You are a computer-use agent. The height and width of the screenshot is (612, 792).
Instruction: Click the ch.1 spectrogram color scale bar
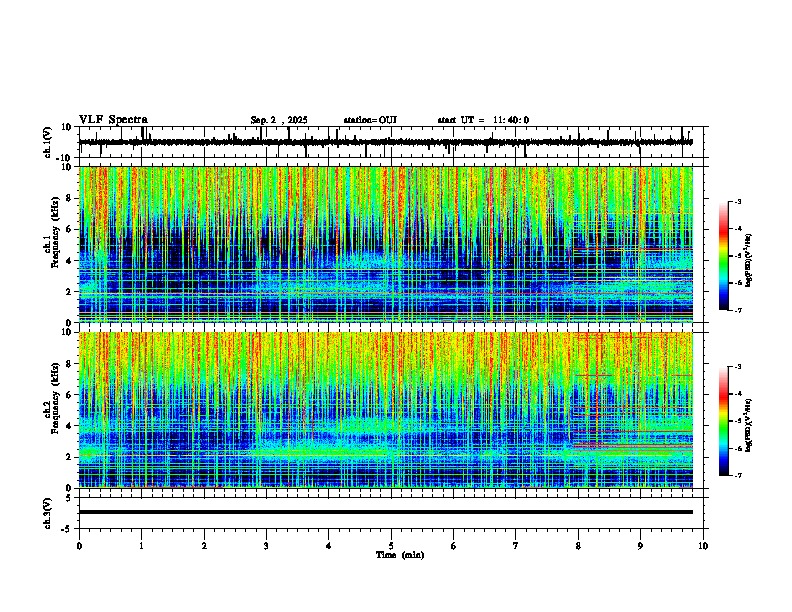(x=724, y=256)
